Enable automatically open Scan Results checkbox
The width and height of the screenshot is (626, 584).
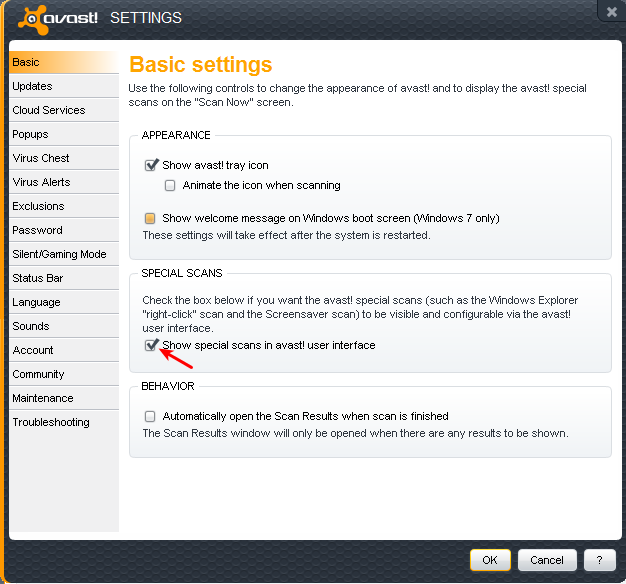click(x=150, y=416)
